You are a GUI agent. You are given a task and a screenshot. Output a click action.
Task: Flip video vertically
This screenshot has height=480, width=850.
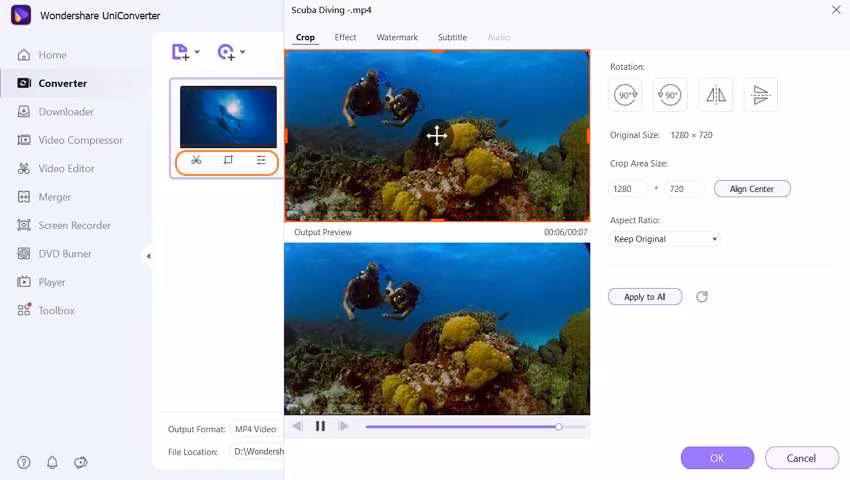pyautogui.click(x=761, y=95)
